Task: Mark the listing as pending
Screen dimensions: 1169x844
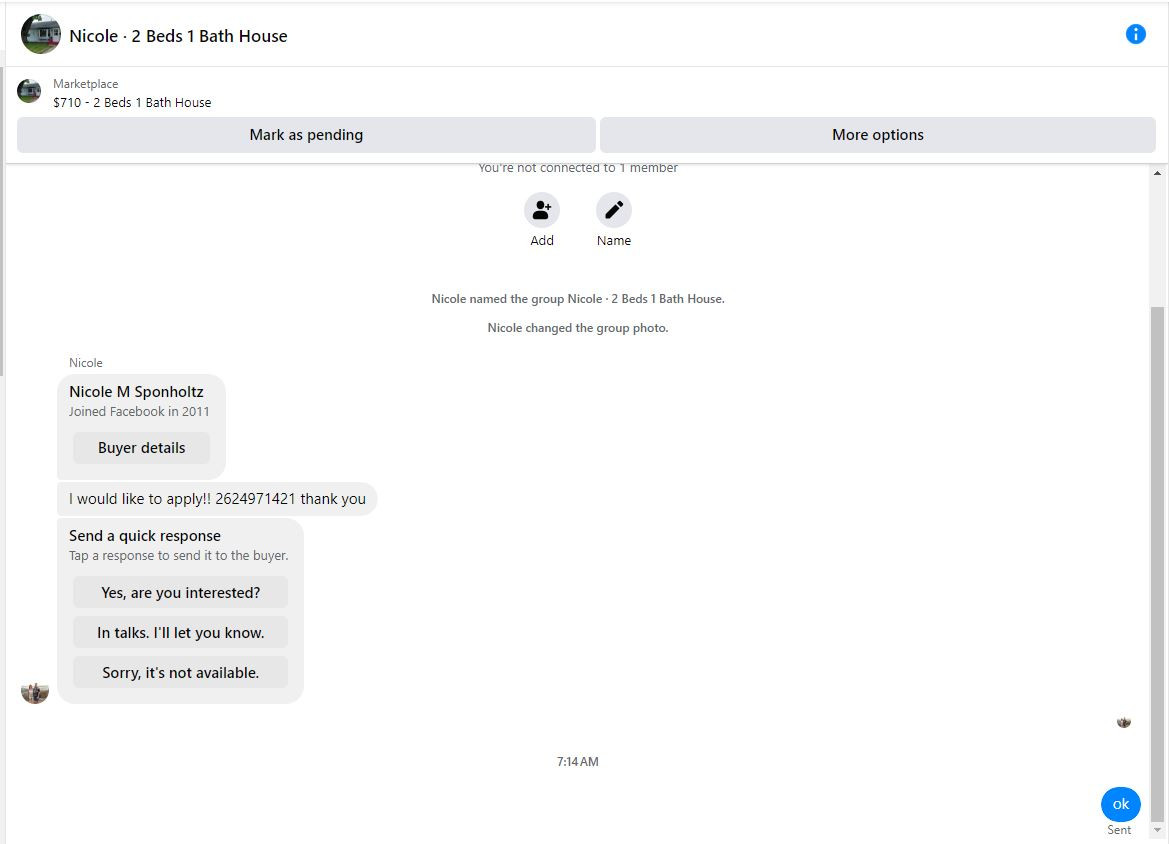Action: tap(306, 135)
